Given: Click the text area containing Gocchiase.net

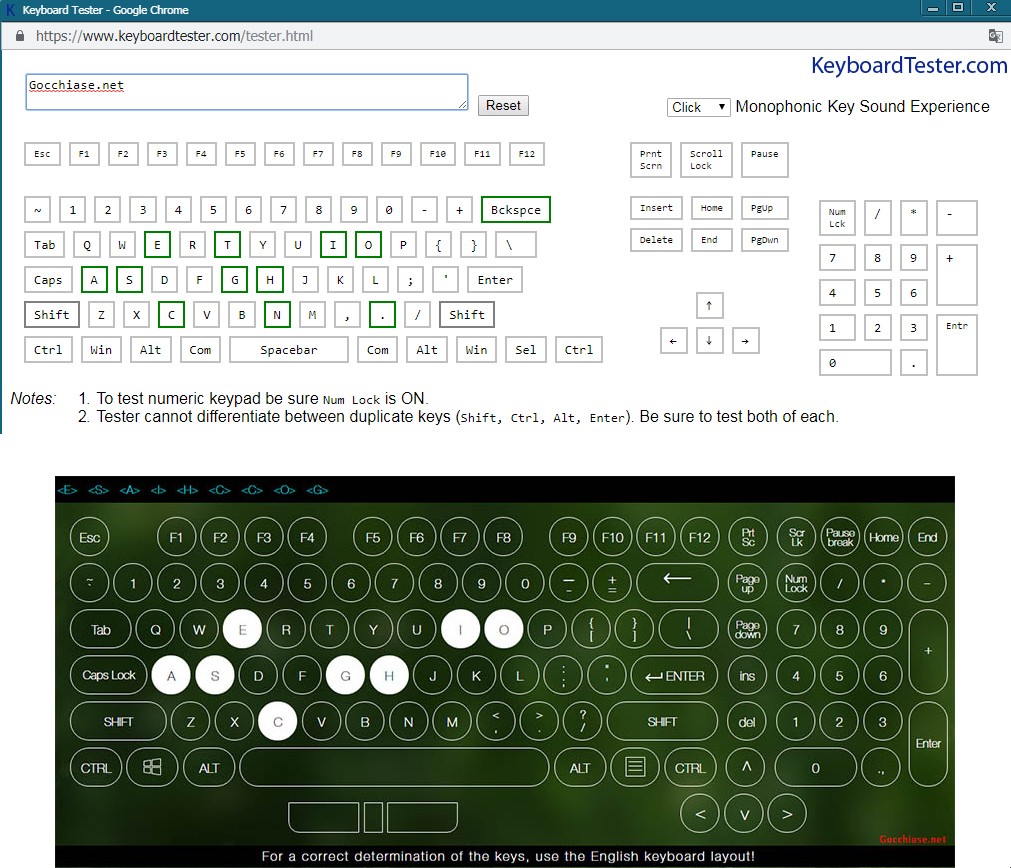Looking at the screenshot, I should [246, 92].
